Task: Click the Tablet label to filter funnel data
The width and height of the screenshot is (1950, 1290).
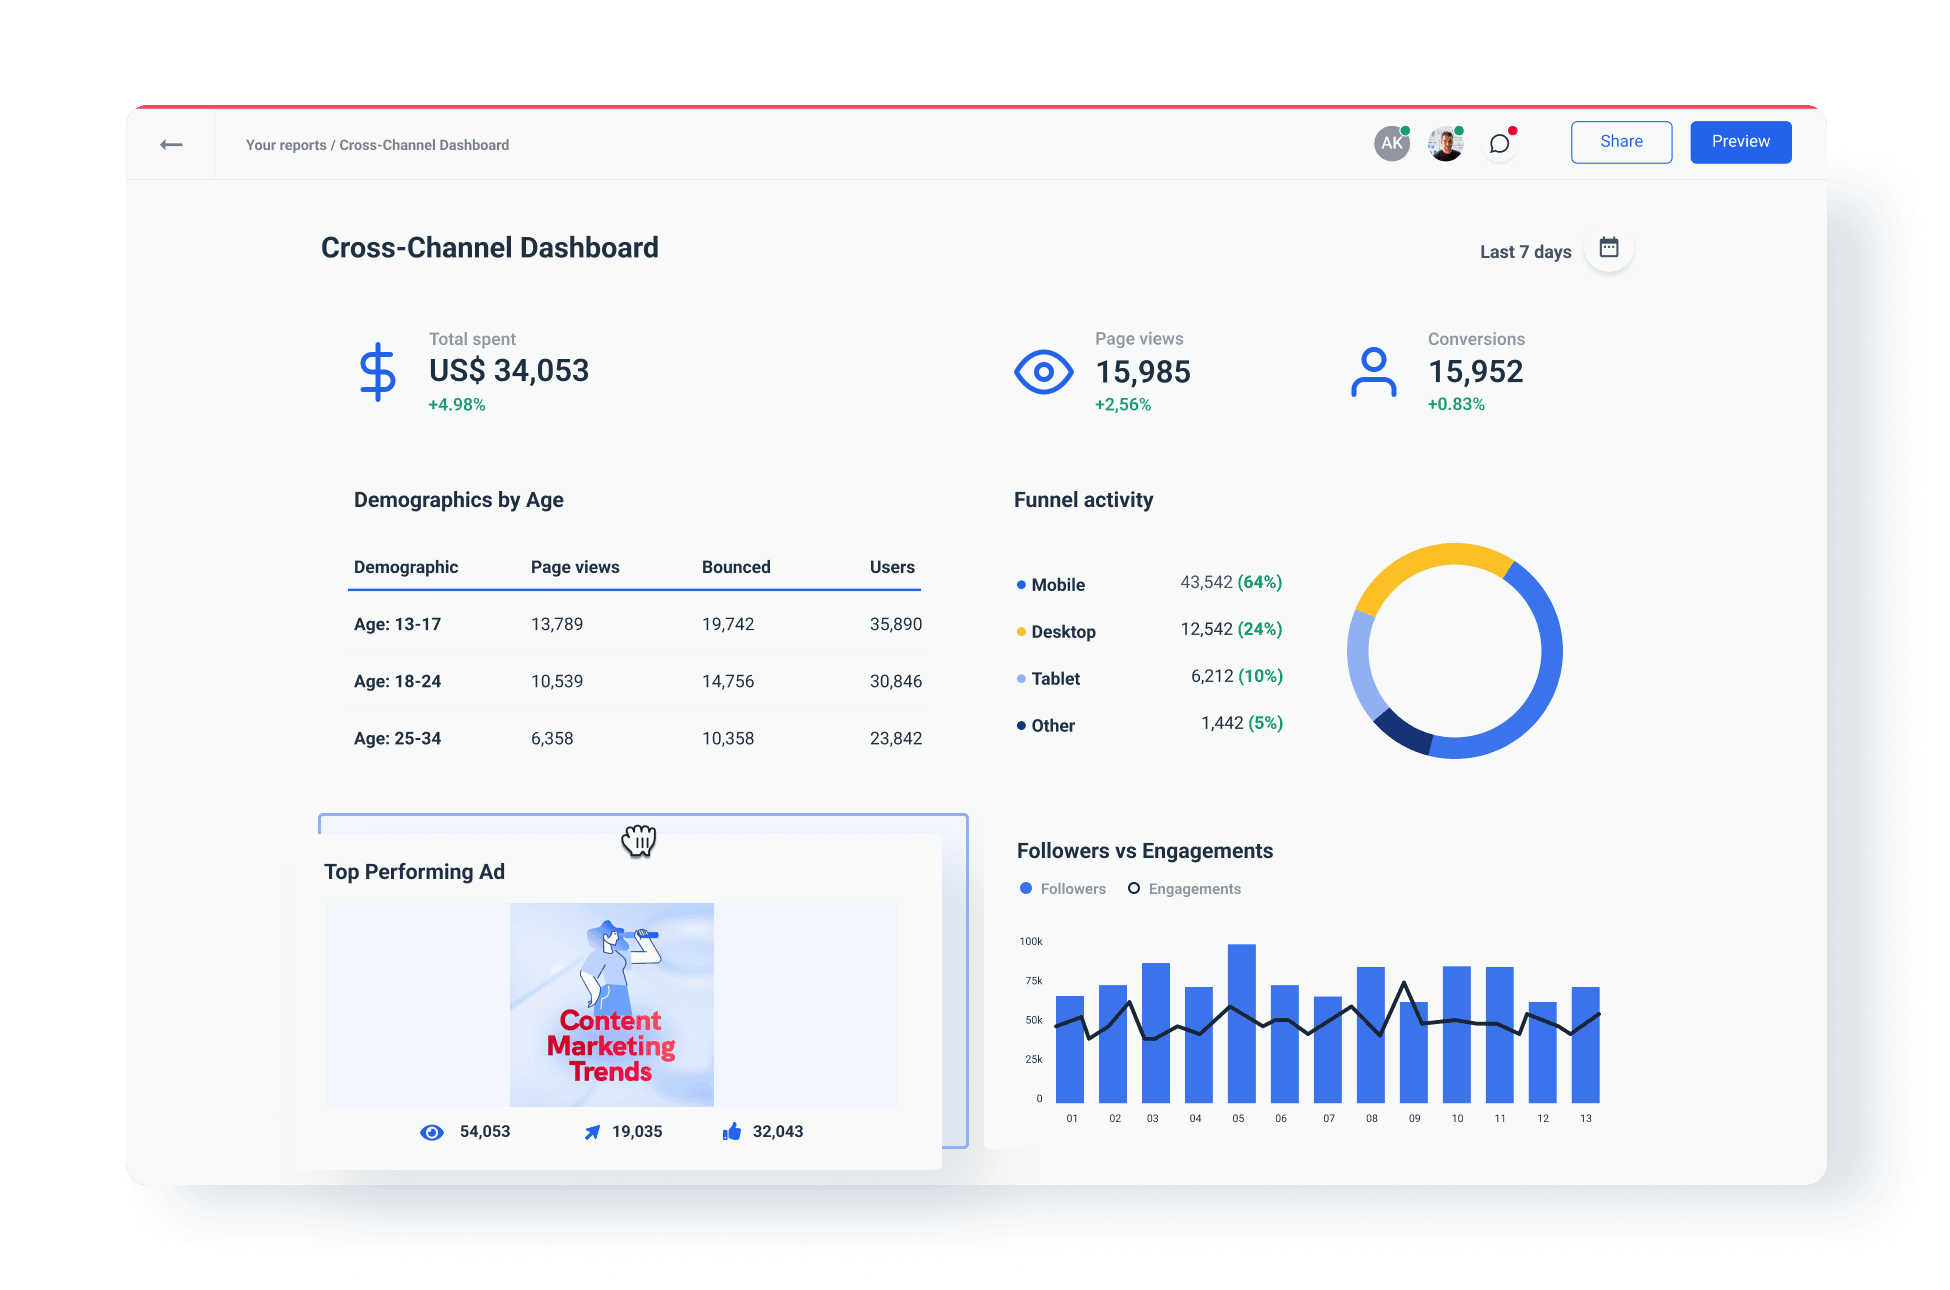Action: (x=1054, y=678)
